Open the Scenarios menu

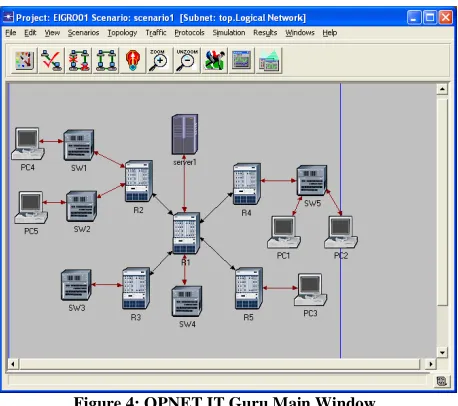pyautogui.click(x=83, y=33)
